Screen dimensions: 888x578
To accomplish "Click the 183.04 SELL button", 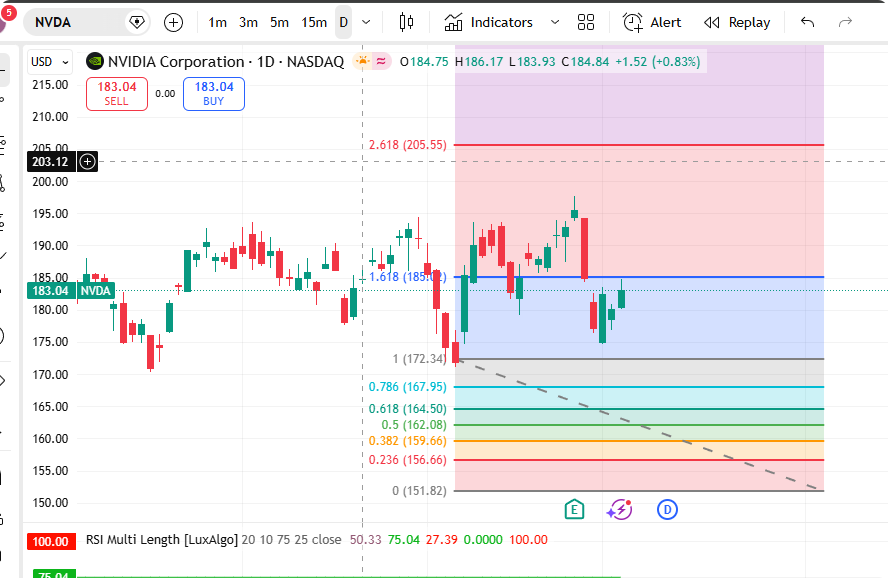I will point(117,94).
